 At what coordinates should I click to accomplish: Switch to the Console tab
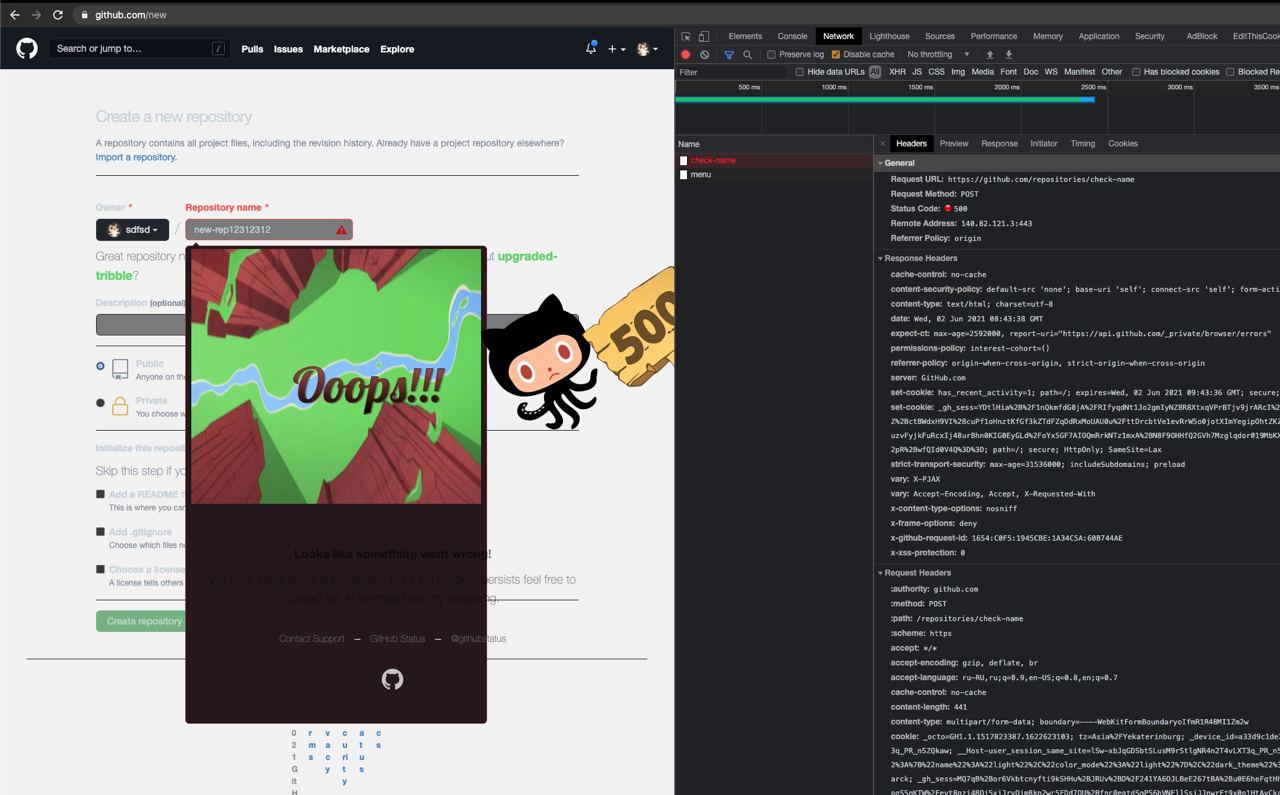click(793, 36)
